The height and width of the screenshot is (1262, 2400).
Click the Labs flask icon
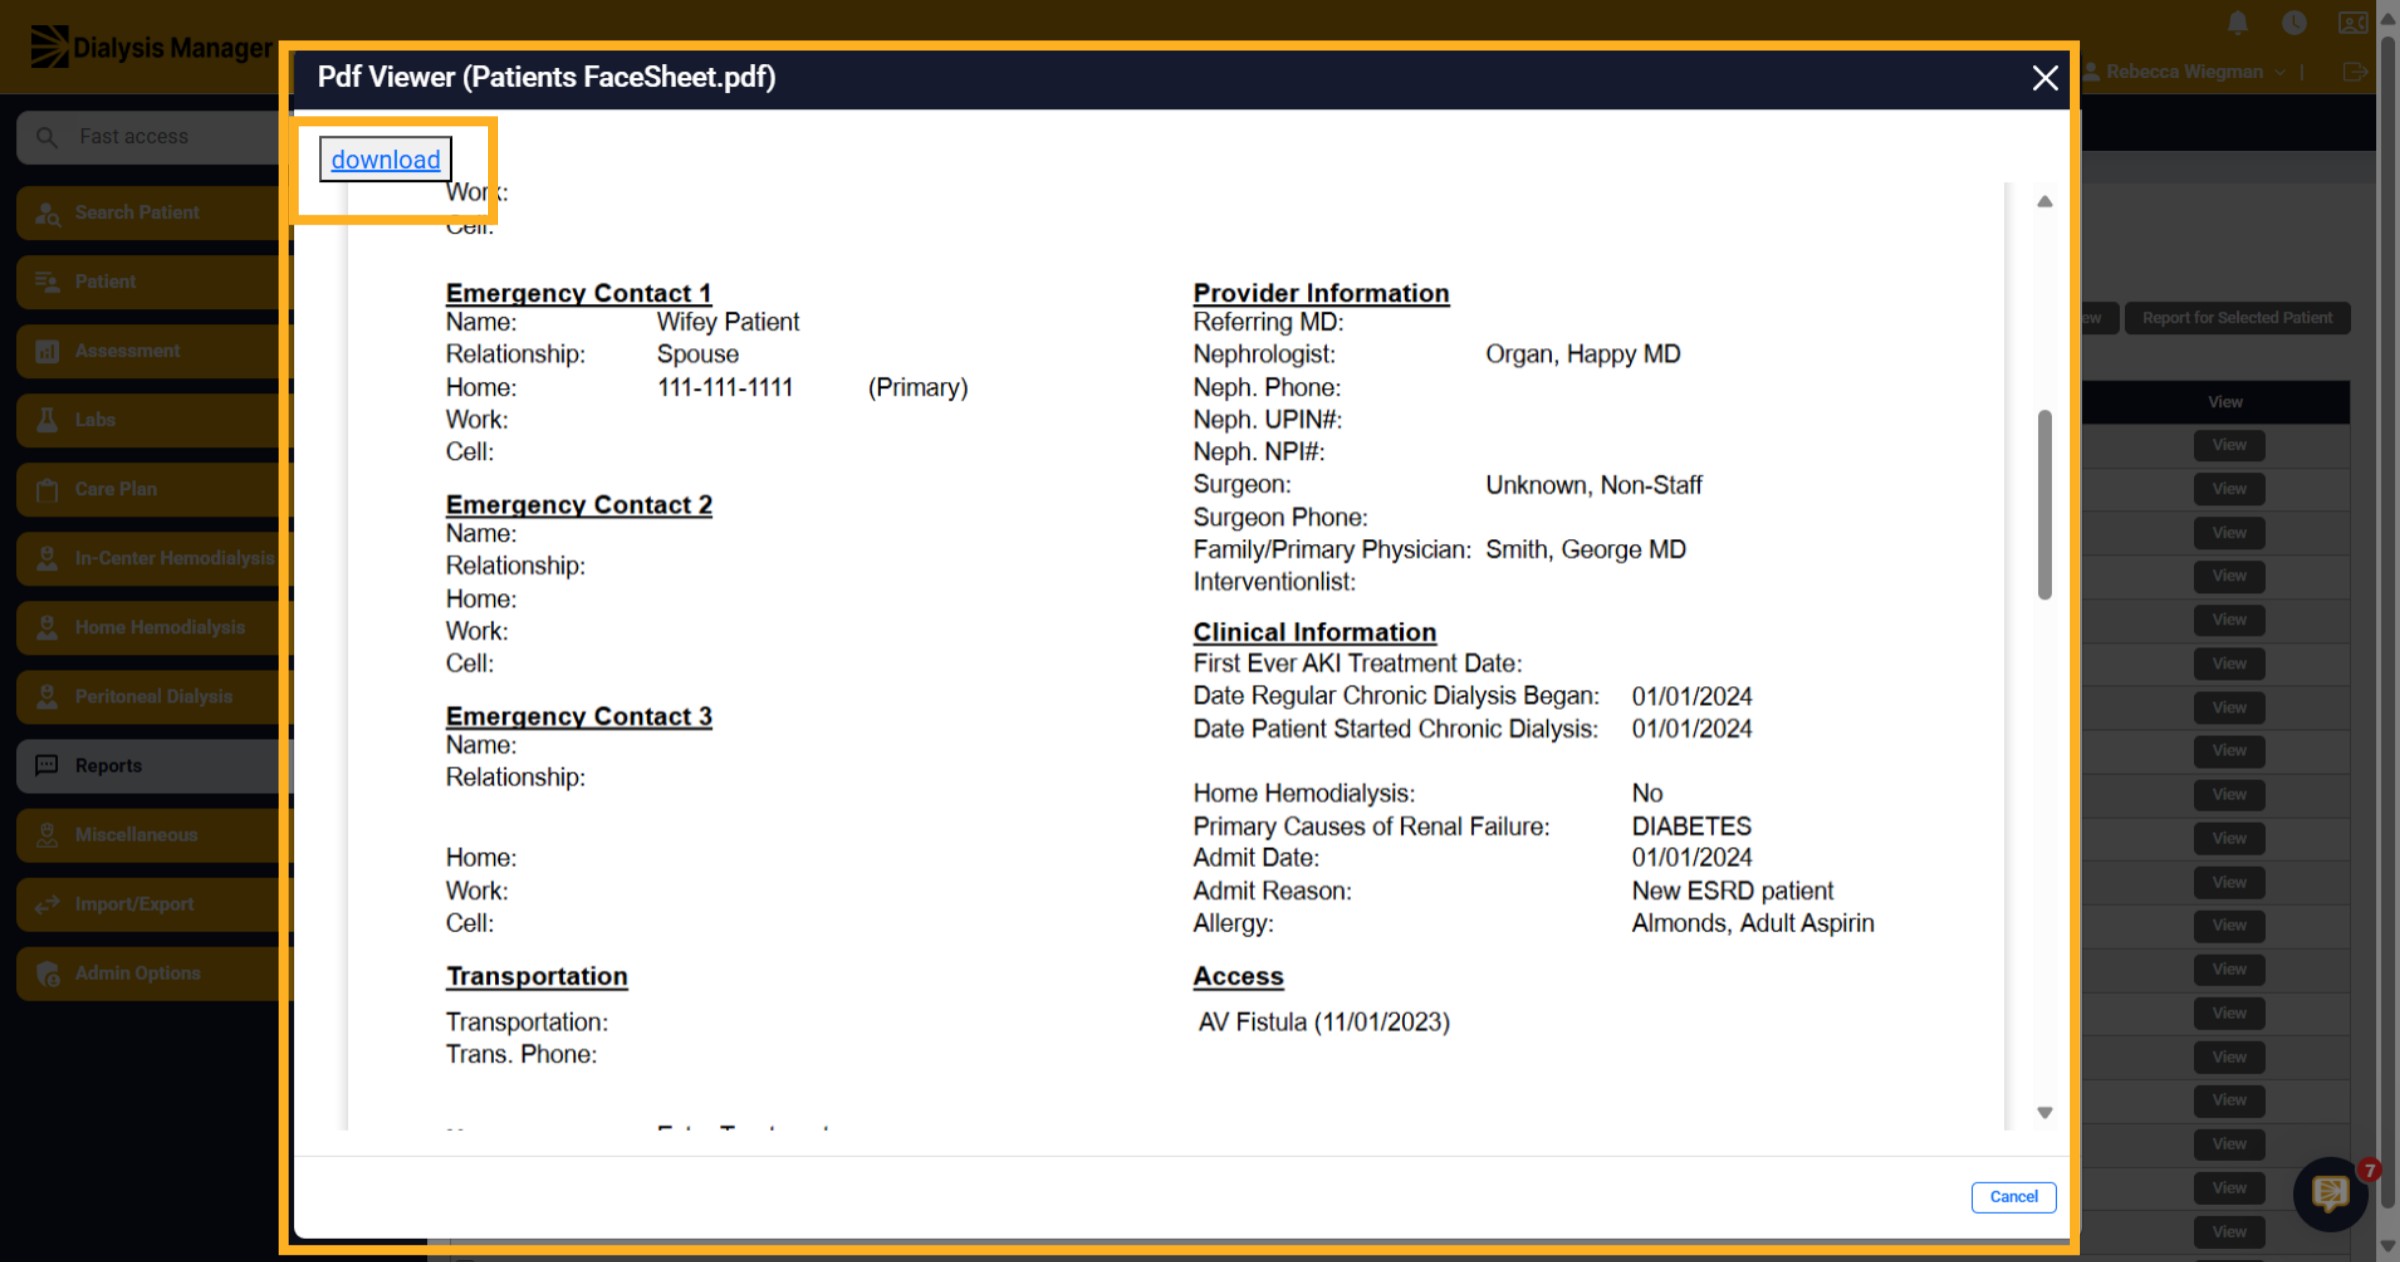47,420
